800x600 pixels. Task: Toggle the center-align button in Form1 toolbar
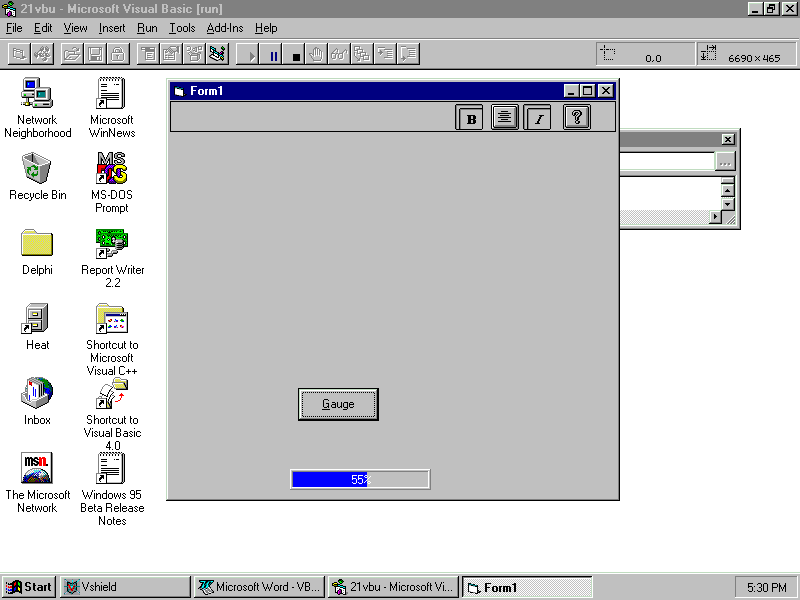[504, 118]
